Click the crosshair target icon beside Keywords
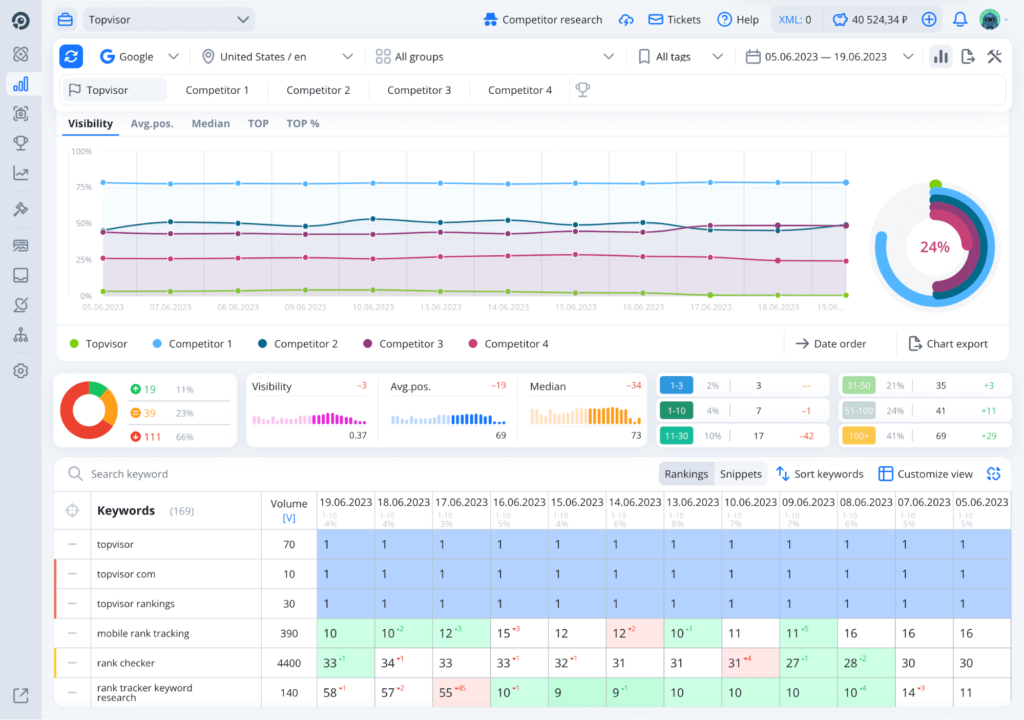 (x=72, y=510)
